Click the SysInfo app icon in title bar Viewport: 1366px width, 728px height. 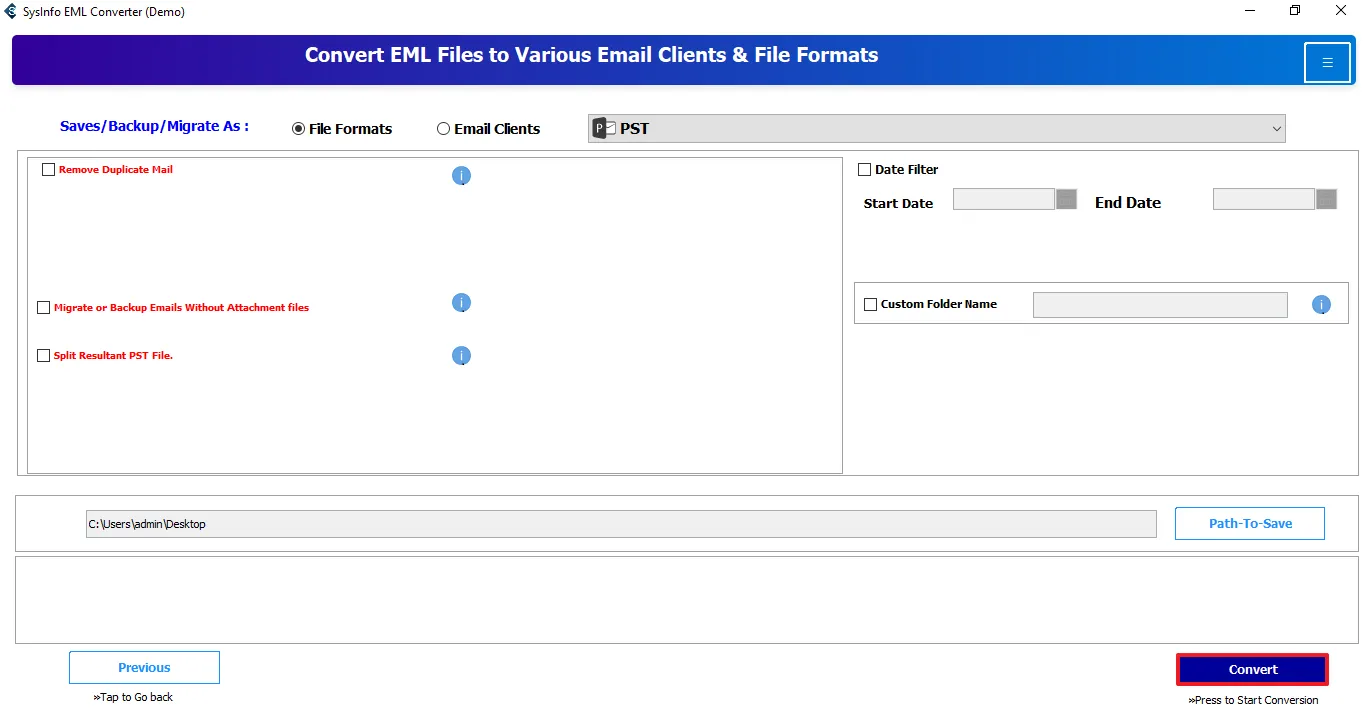tap(11, 12)
